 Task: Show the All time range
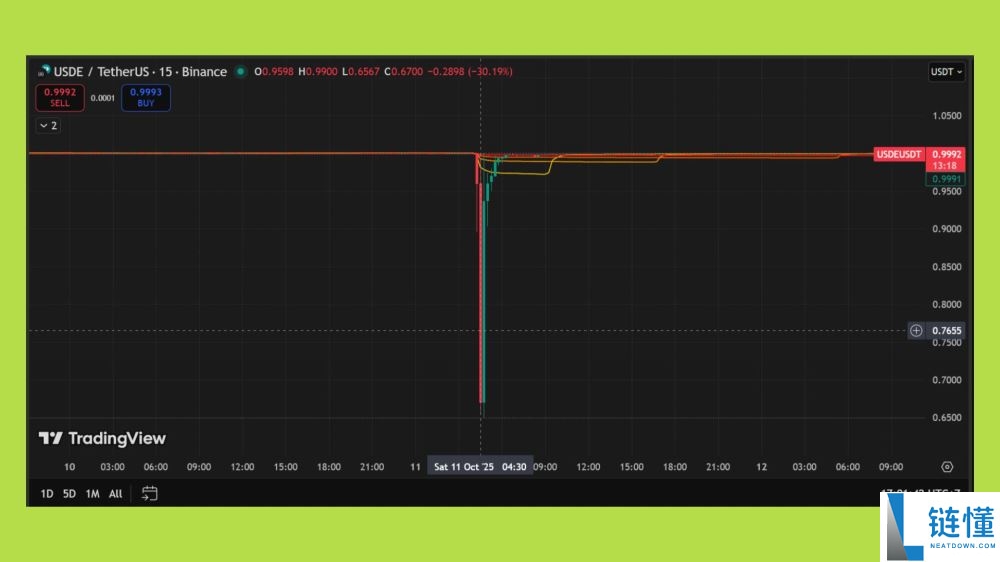[116, 493]
